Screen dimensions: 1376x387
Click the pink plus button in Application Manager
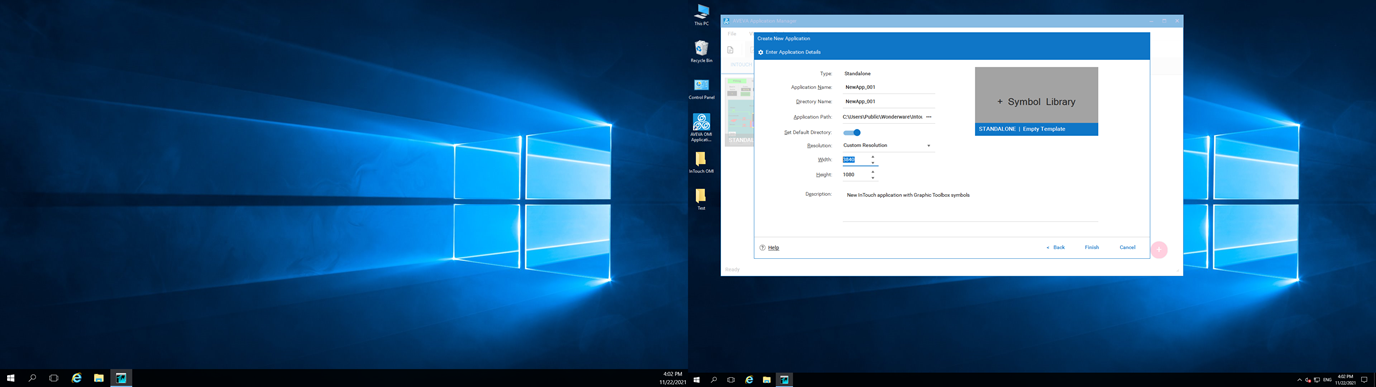pyautogui.click(x=1159, y=250)
